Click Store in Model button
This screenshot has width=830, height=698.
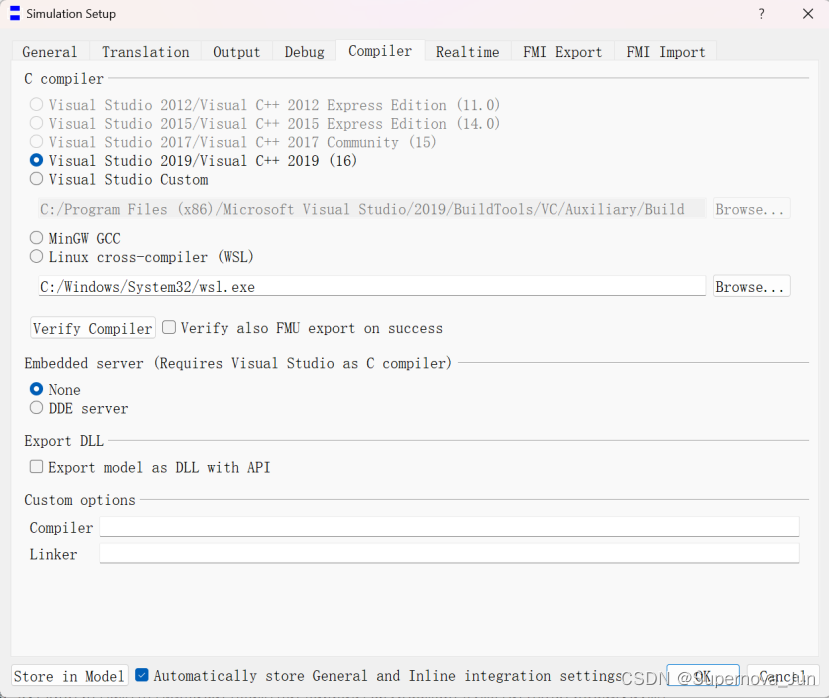(x=69, y=676)
